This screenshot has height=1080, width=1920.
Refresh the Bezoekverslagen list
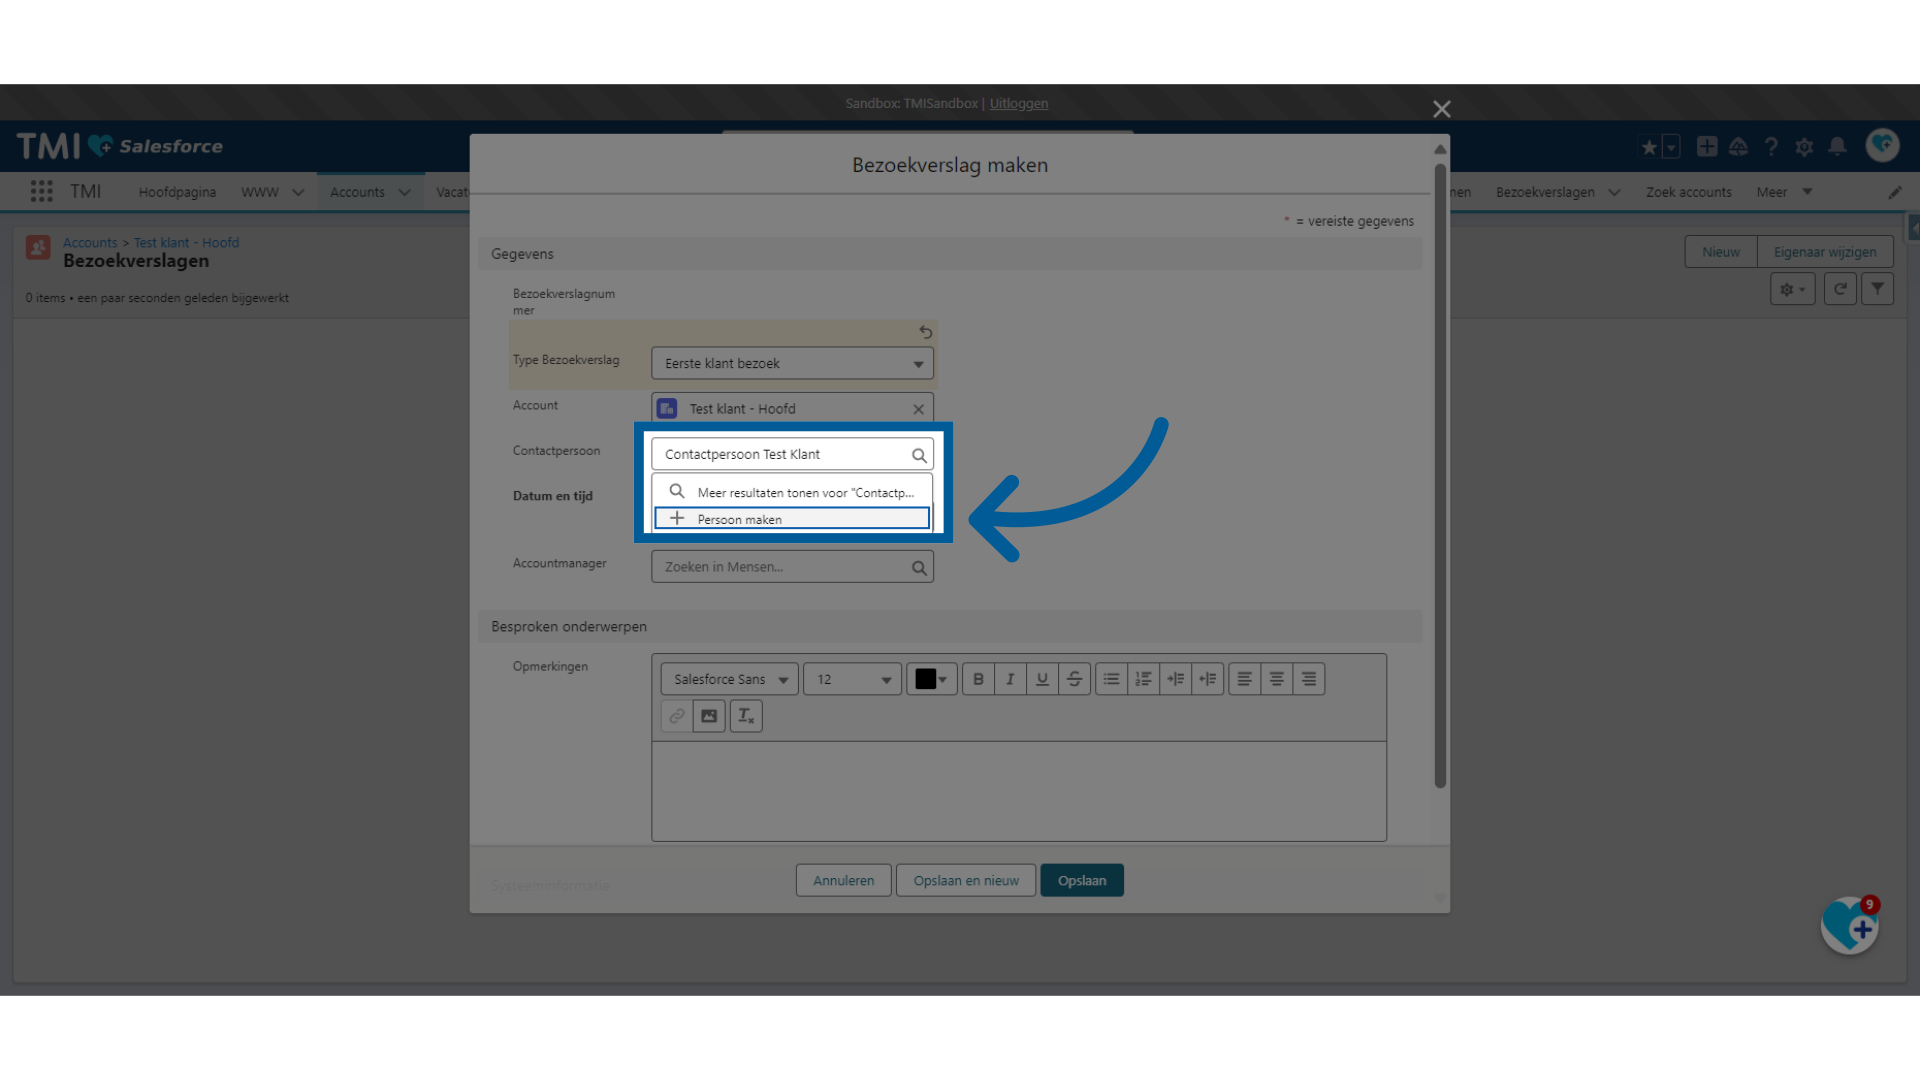pyautogui.click(x=1840, y=289)
